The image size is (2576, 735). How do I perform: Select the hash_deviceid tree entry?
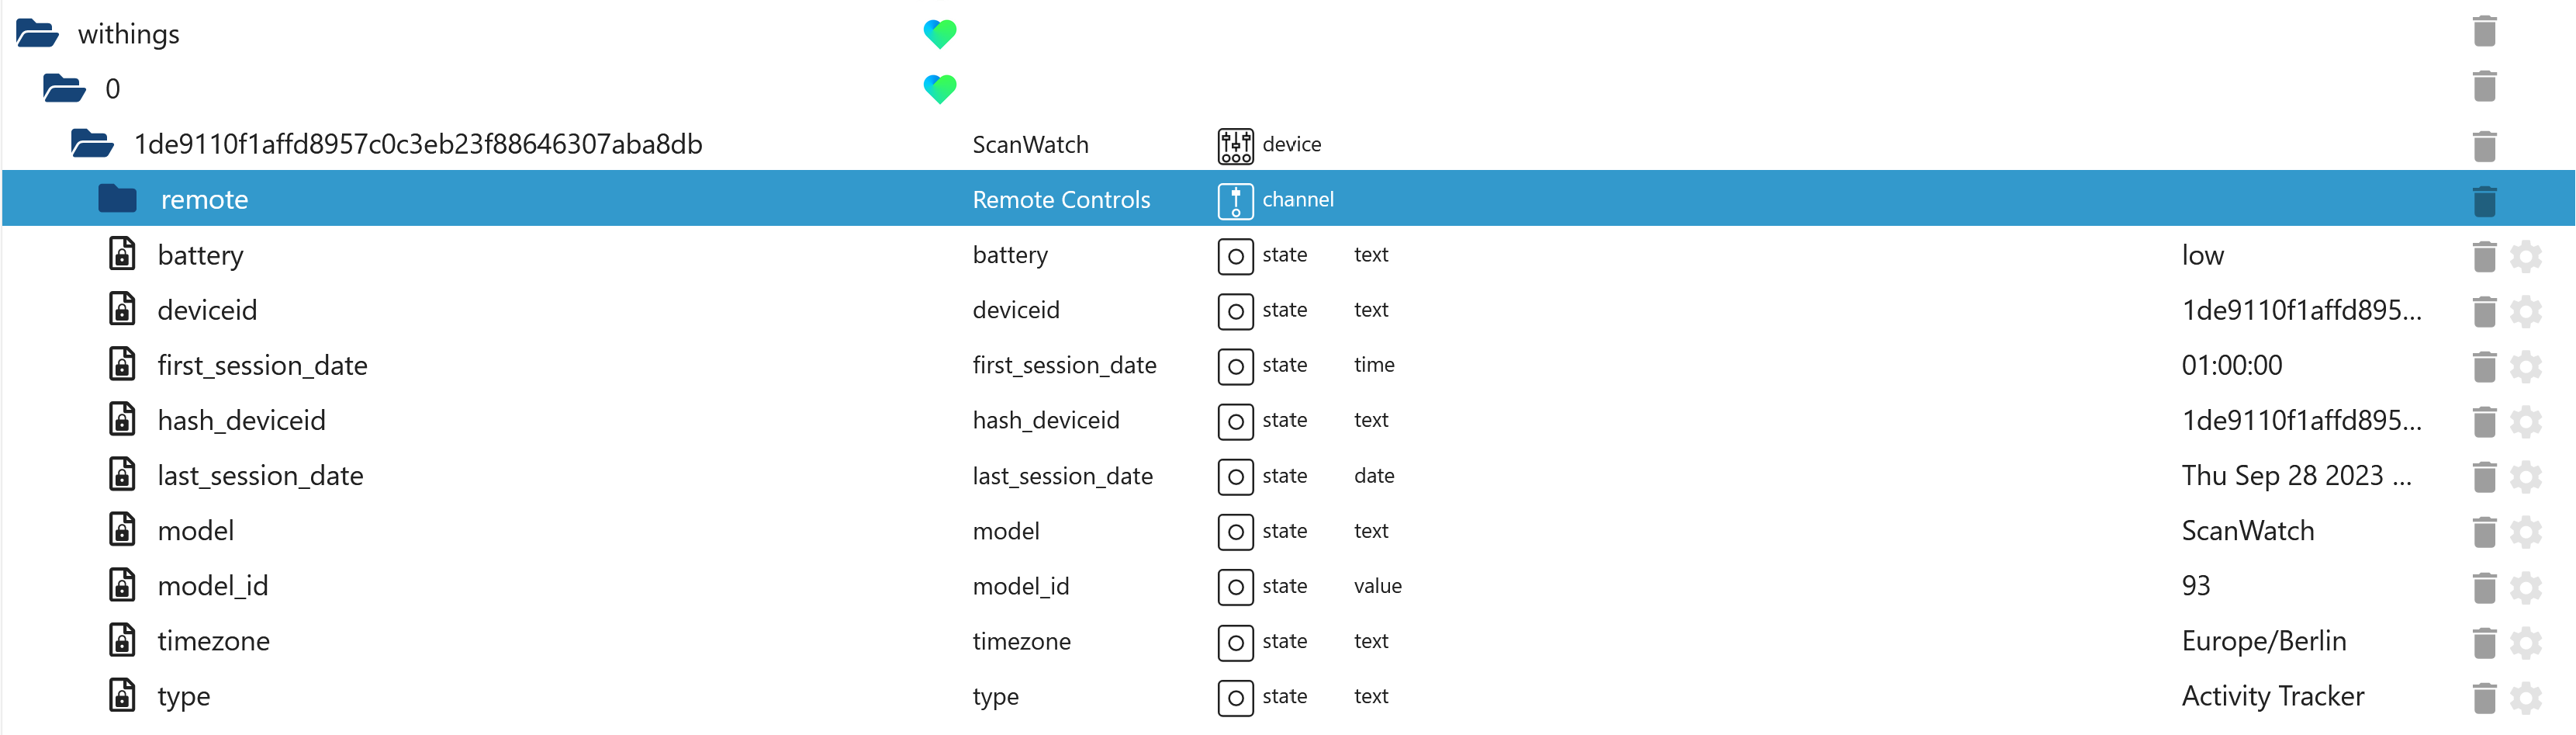coord(241,421)
